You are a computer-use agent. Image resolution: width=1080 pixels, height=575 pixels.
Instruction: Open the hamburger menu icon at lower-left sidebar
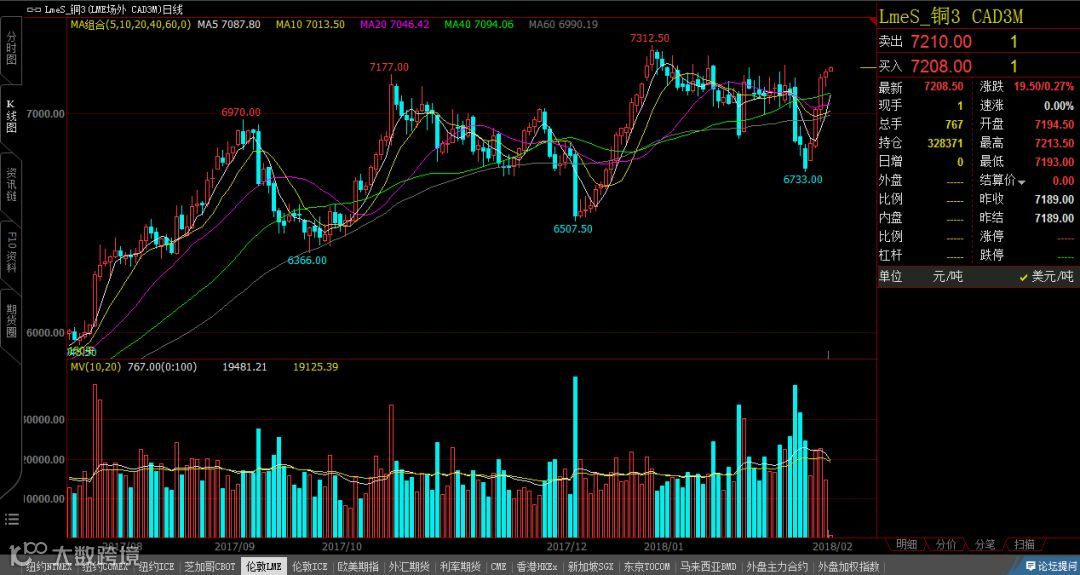click(x=10, y=519)
